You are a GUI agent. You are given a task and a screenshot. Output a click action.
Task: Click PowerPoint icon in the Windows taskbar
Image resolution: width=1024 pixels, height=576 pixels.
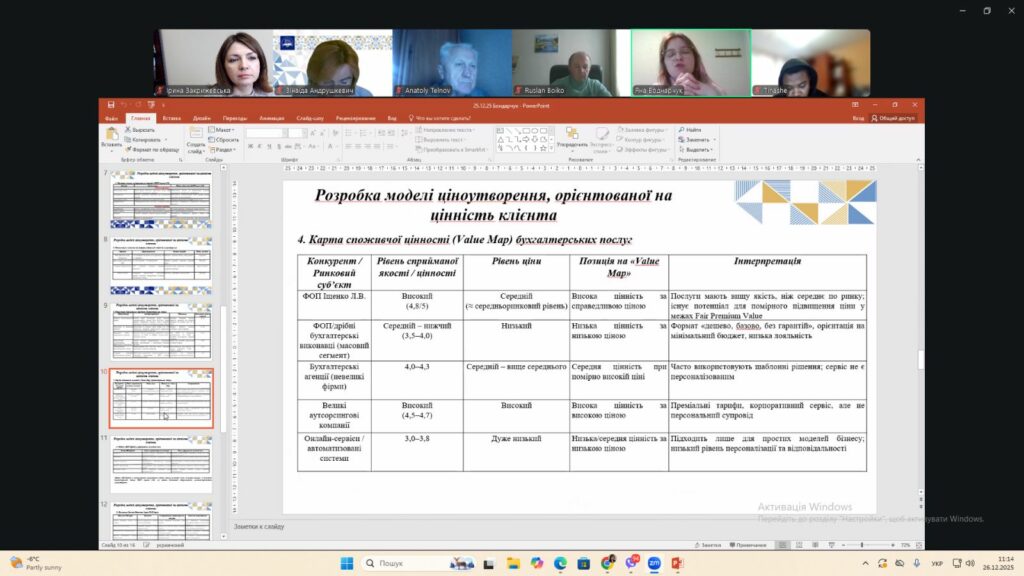point(678,563)
